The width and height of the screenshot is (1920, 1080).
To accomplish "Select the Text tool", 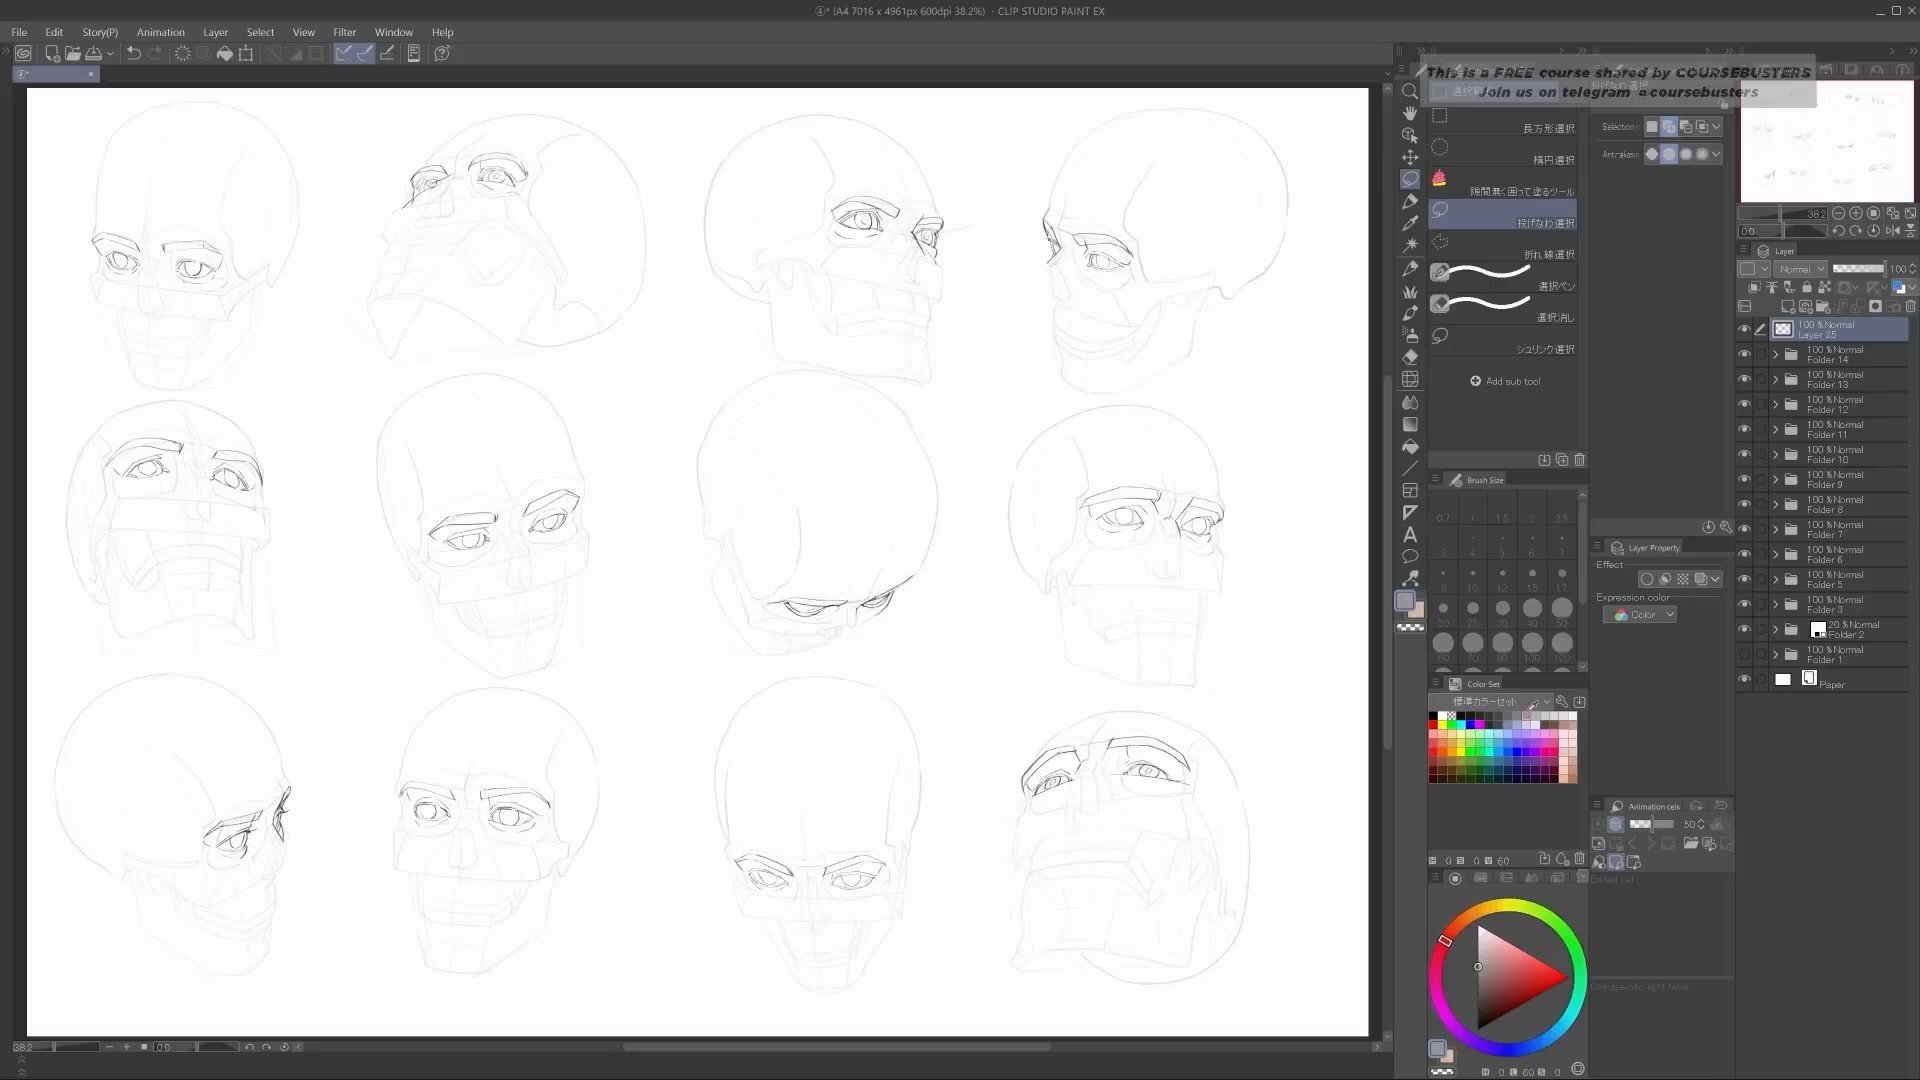I will click(1410, 535).
